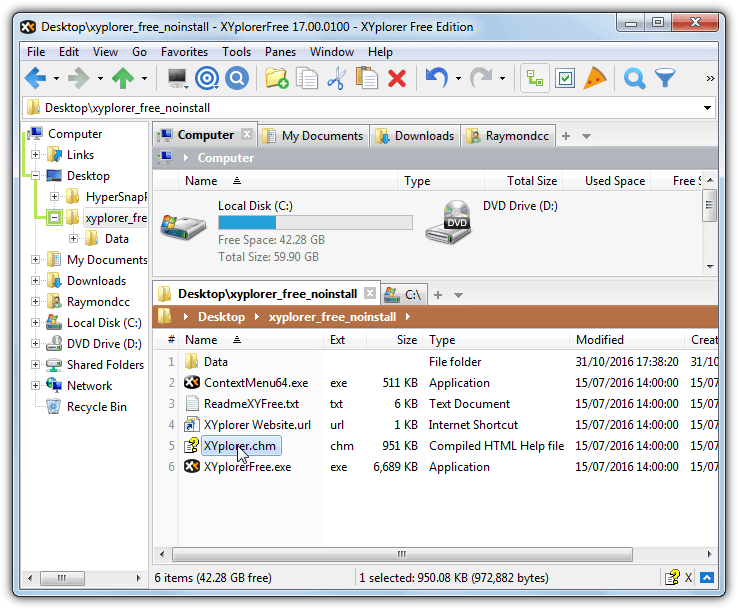Viewport: 738px width, 608px height.
Task: Expand Local Disk (C:) tree node
Action: pos(35,322)
